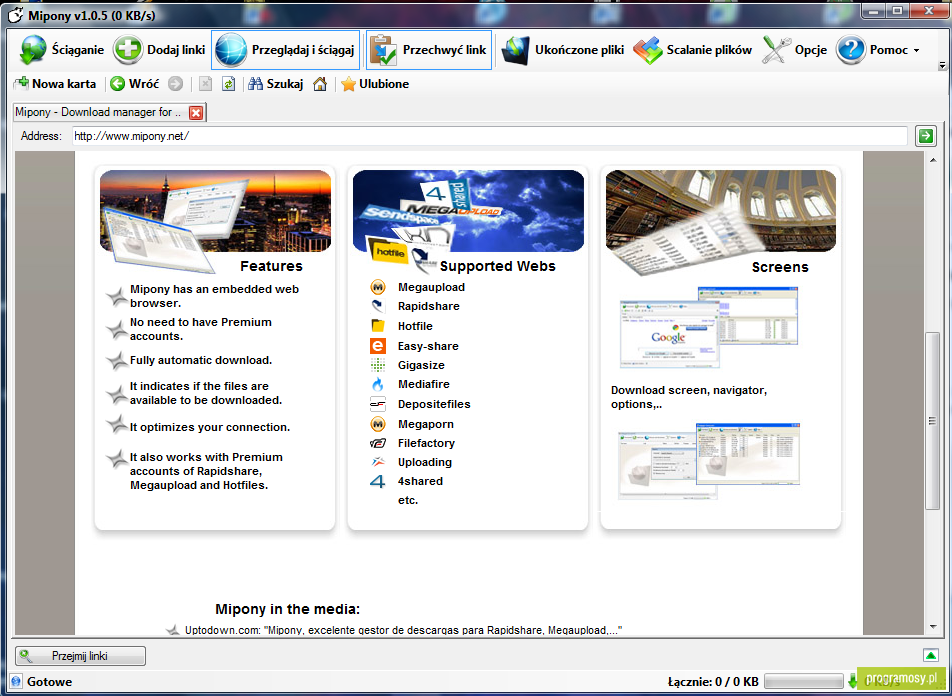This screenshot has height=696, width=952.
Task: Open Ukończone pliki list
Action: [563, 50]
